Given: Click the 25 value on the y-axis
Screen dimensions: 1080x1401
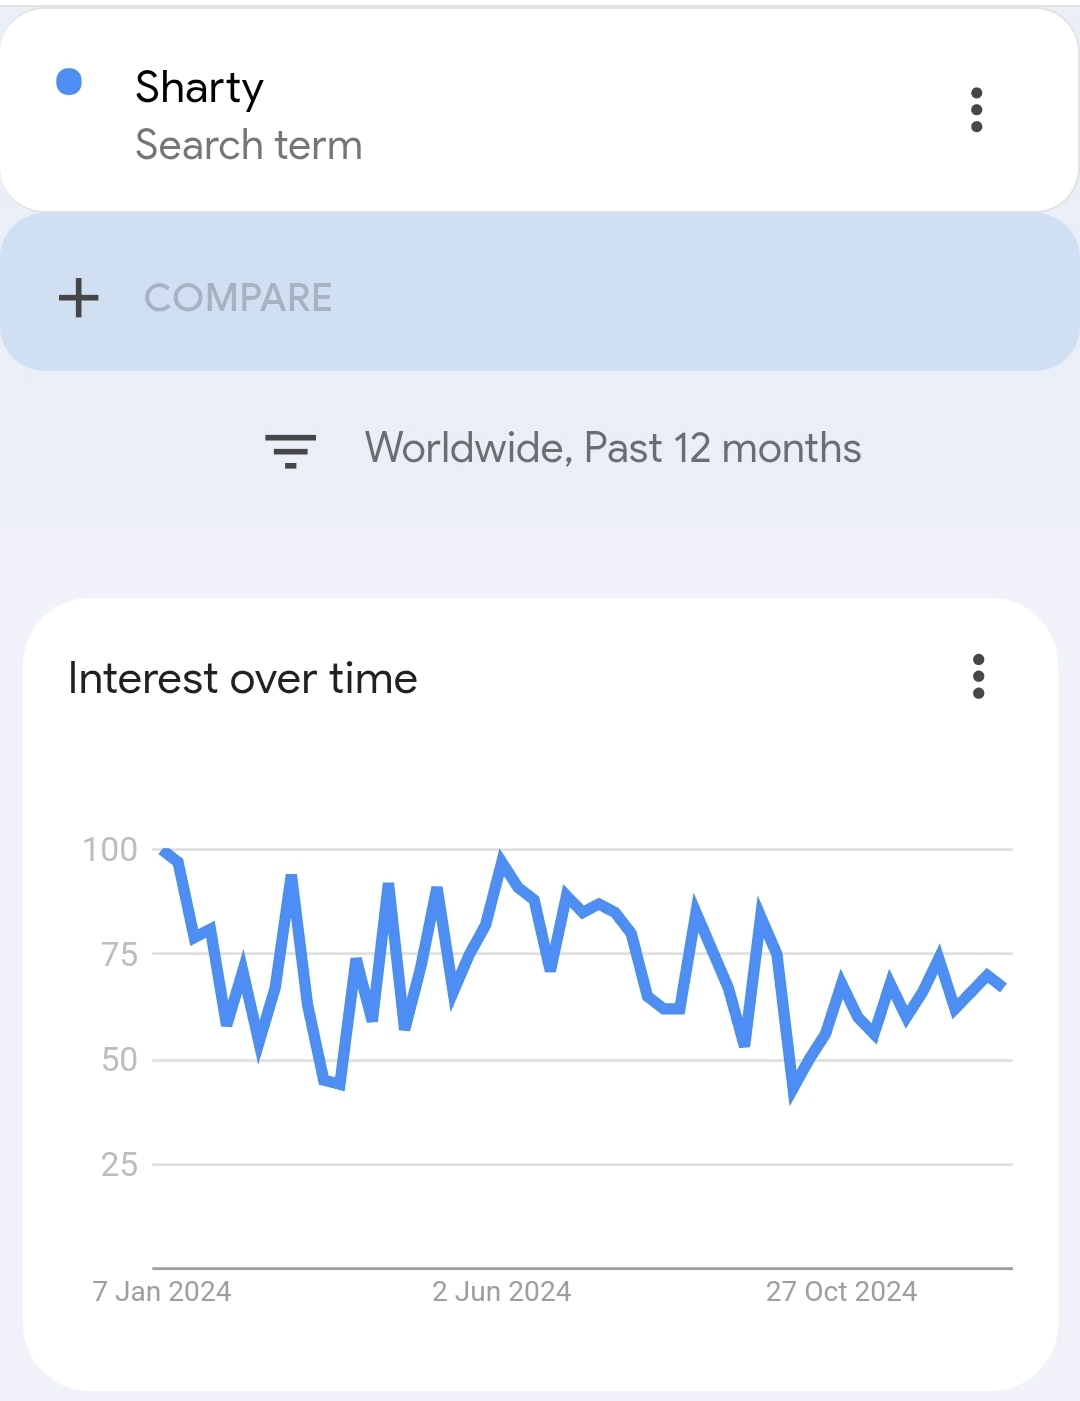Looking at the screenshot, I should click(x=119, y=1165).
